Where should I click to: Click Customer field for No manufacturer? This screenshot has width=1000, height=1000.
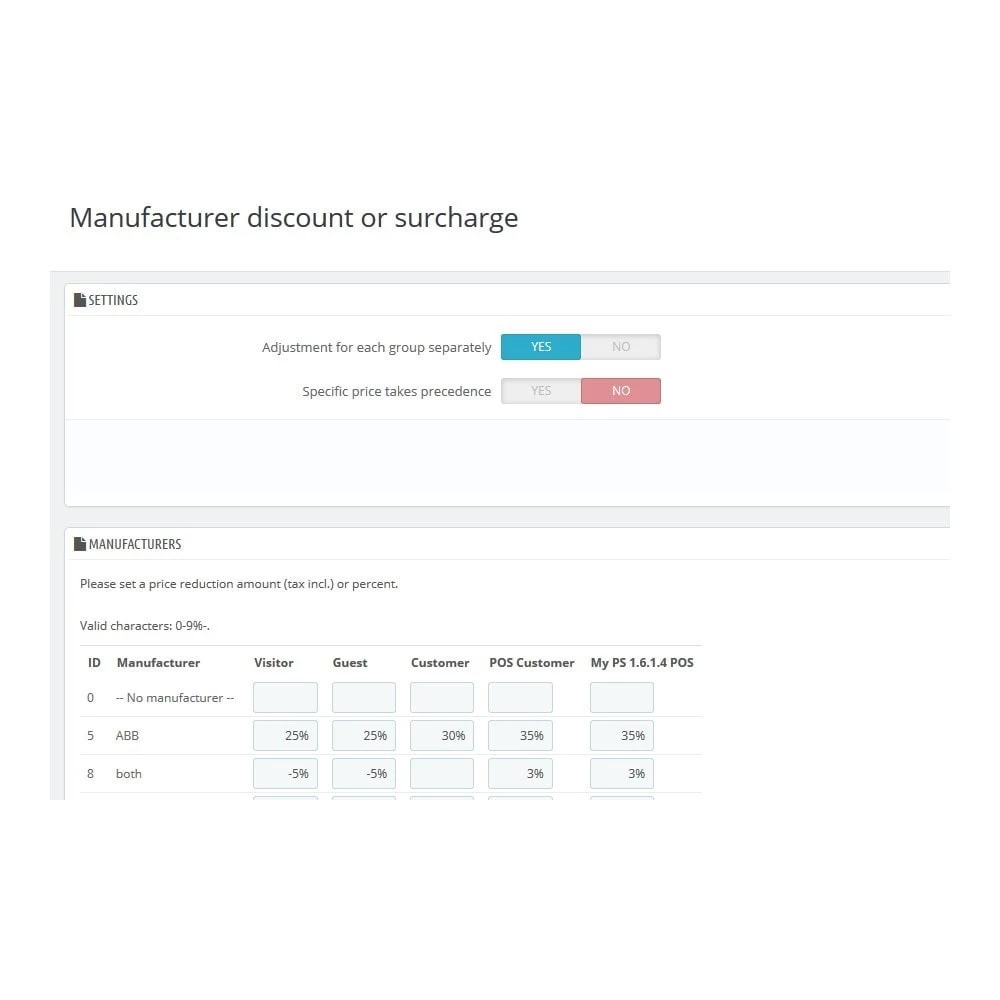click(442, 698)
